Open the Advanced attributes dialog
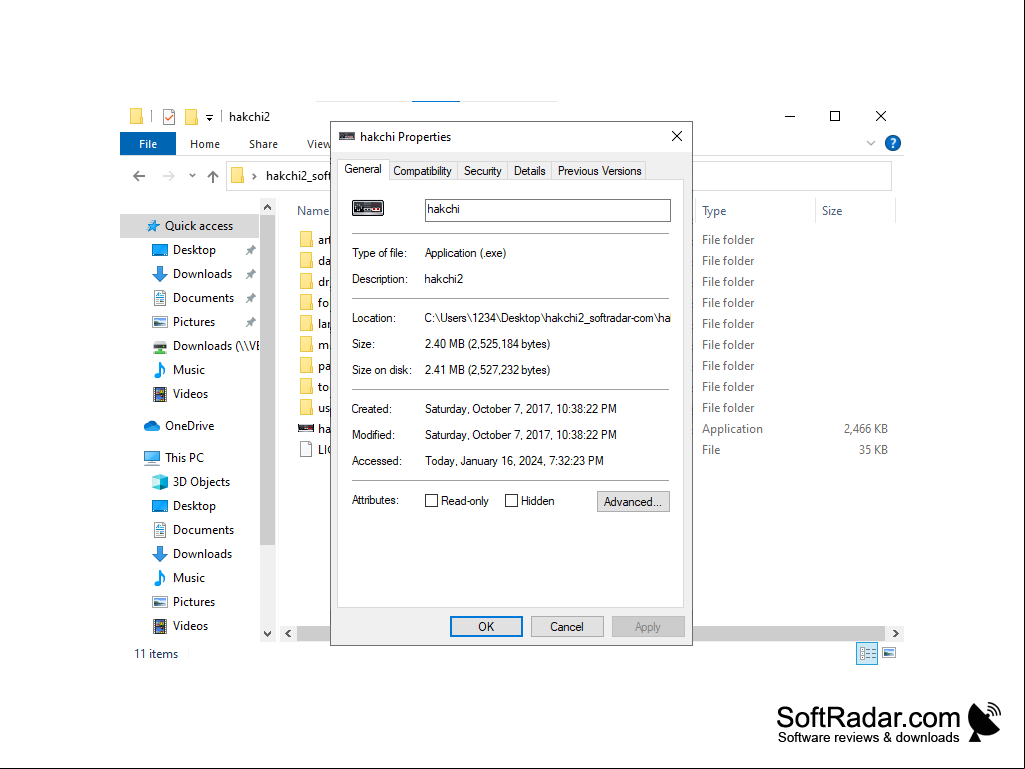This screenshot has width=1025, height=769. point(633,502)
